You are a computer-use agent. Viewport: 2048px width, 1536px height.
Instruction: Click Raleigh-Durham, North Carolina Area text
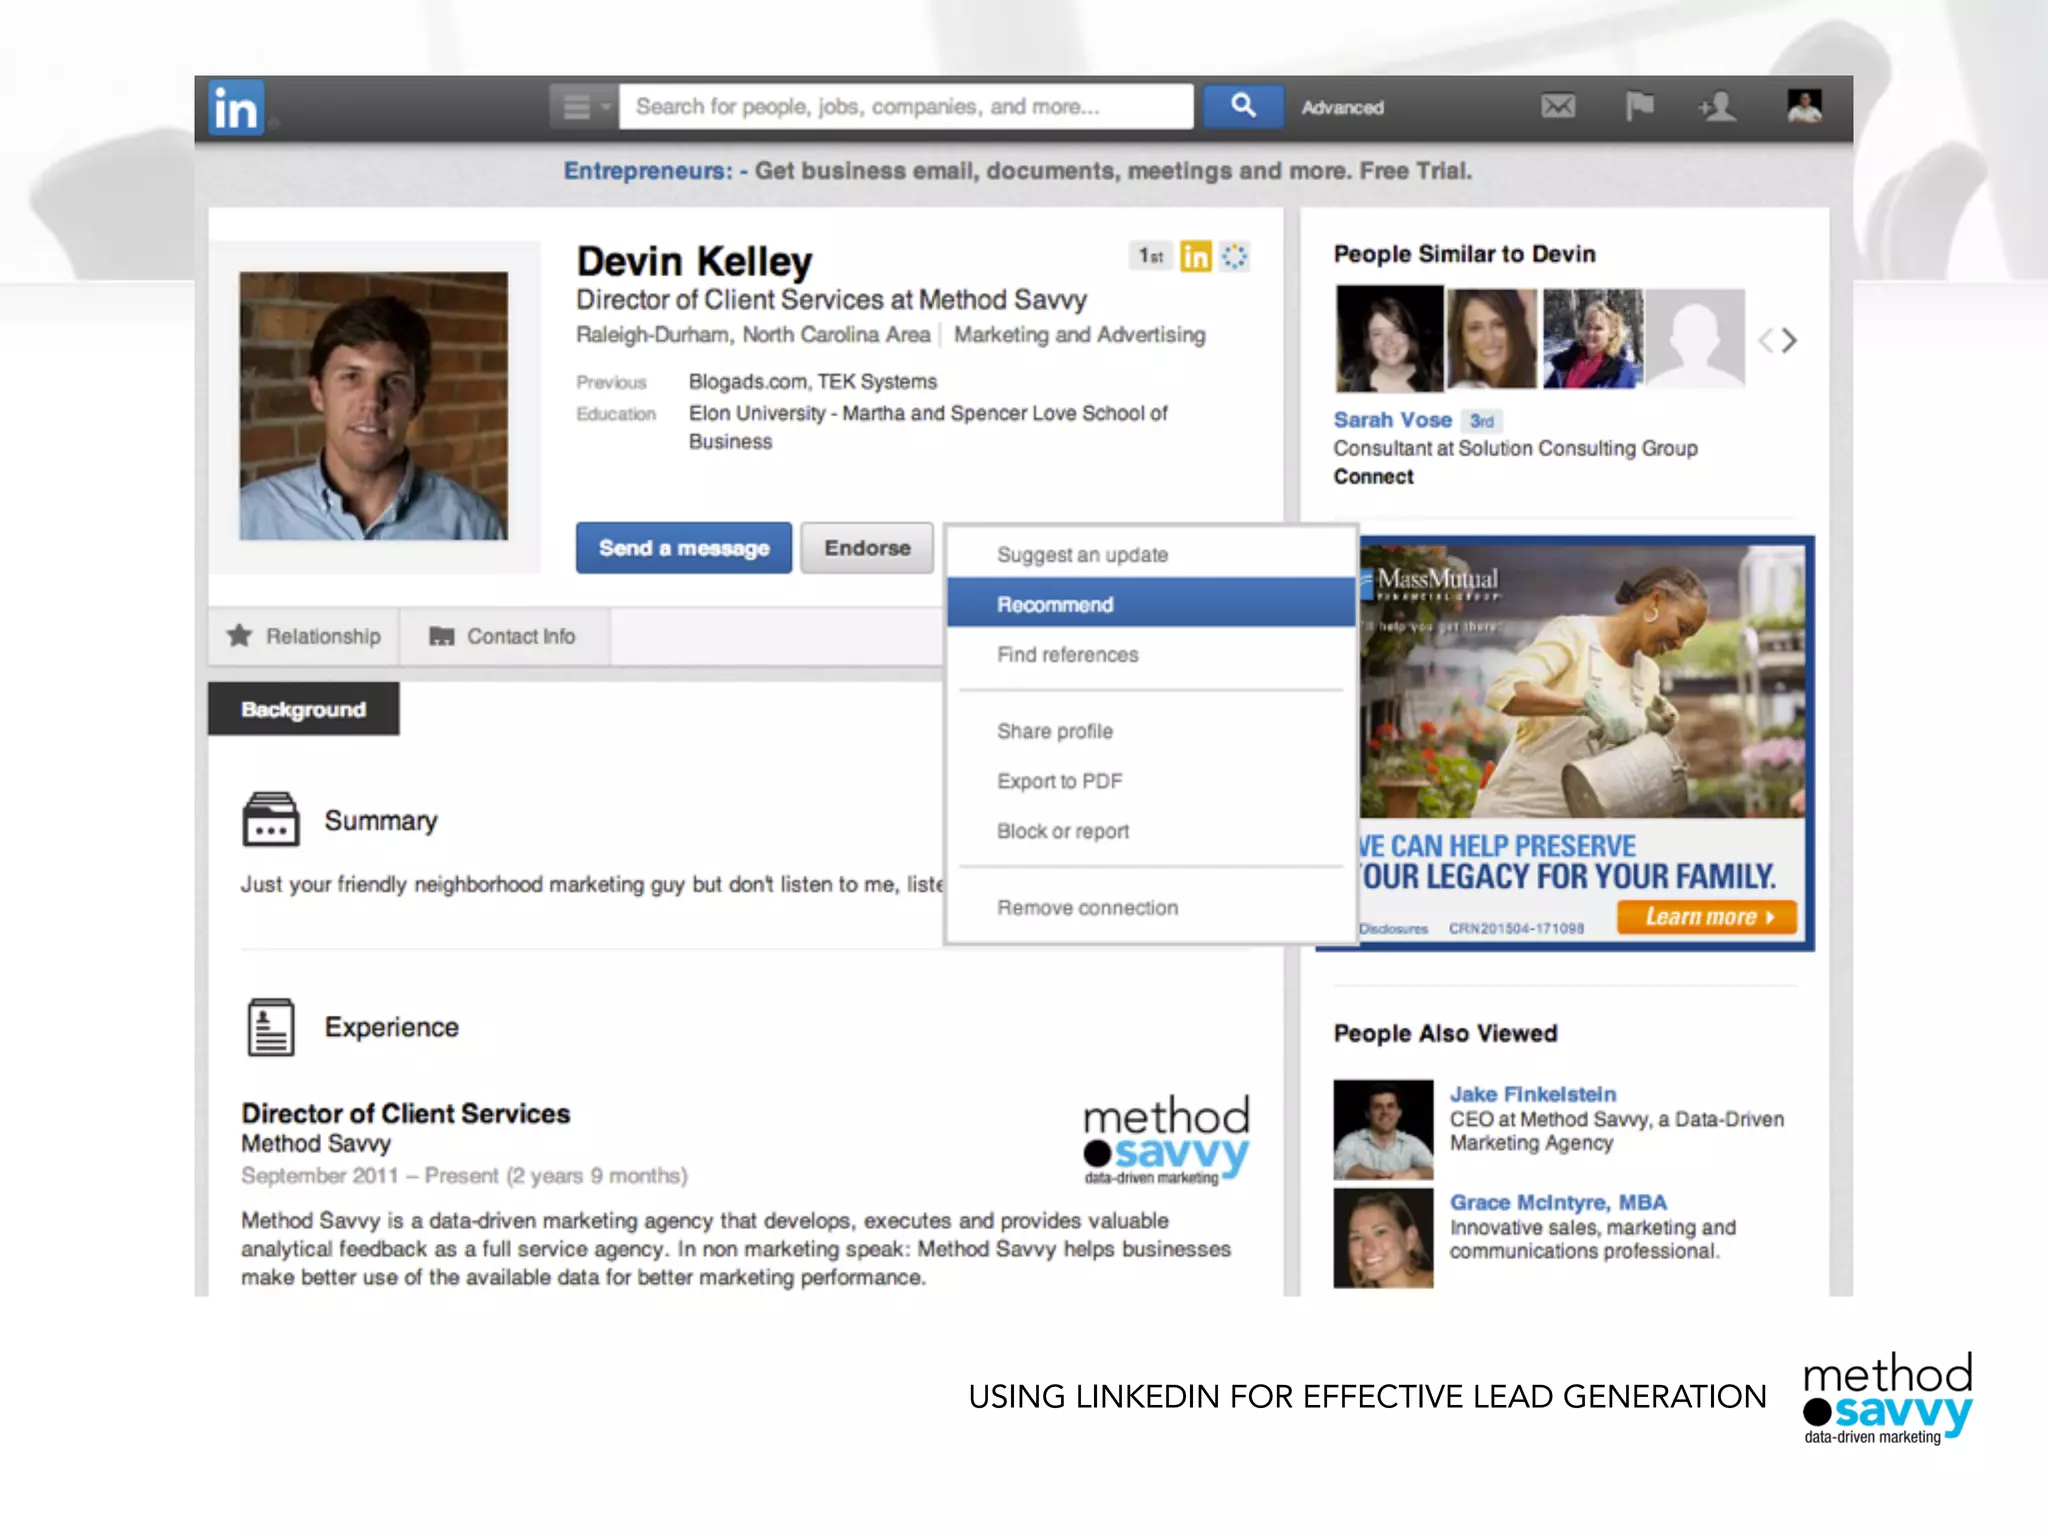(753, 335)
